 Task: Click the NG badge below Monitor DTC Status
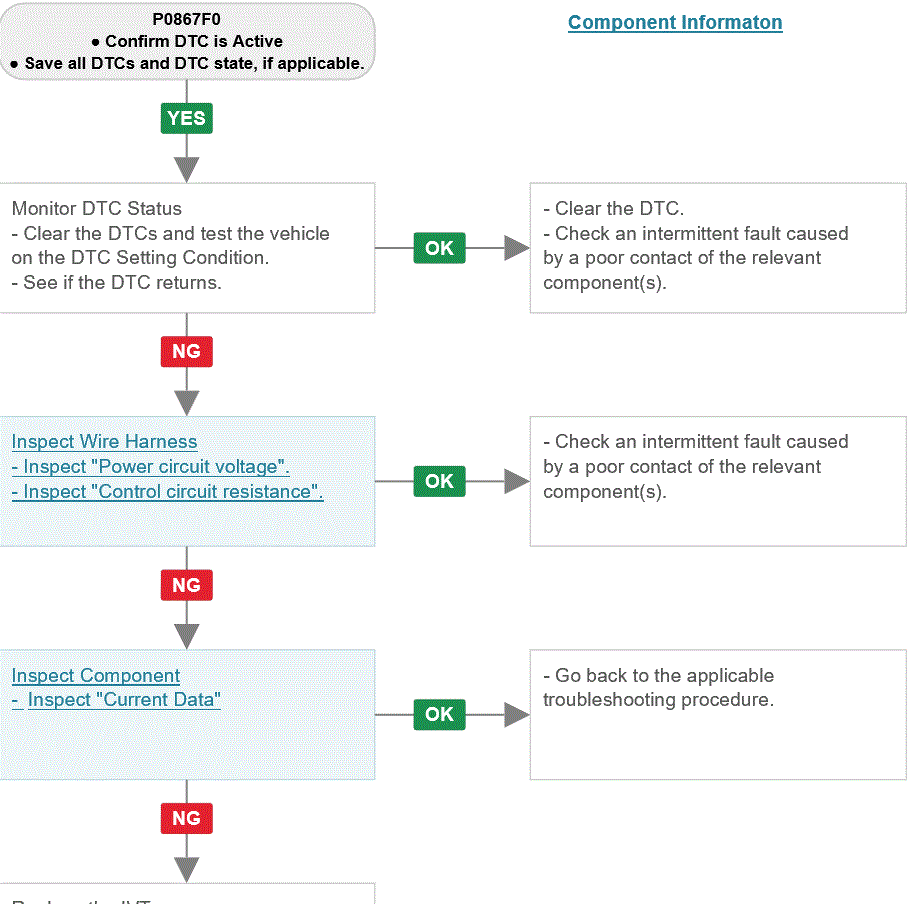coord(186,351)
